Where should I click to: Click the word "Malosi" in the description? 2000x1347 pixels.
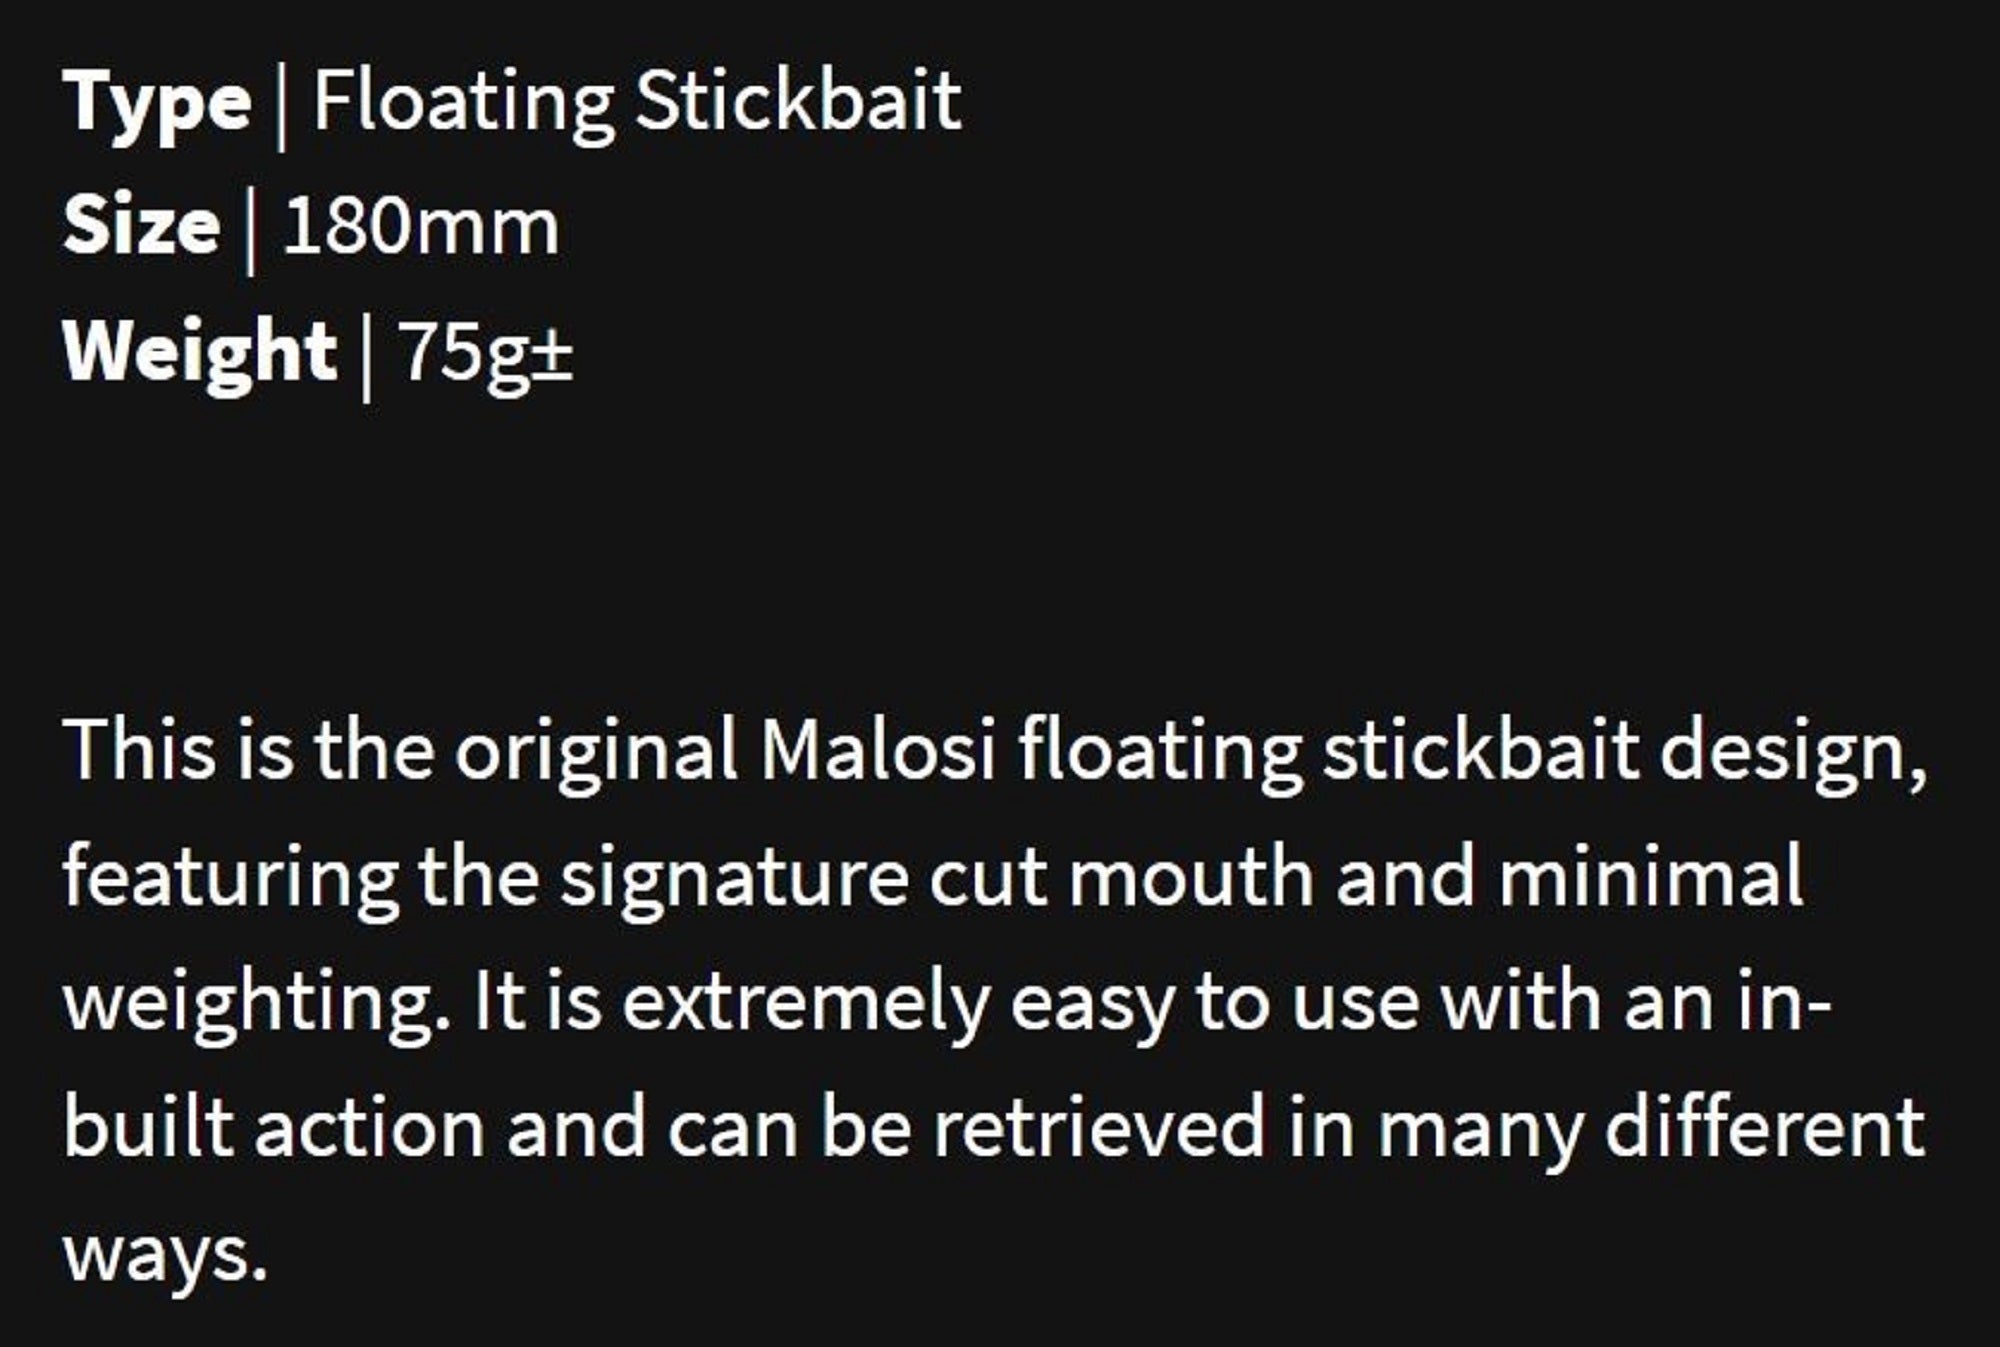coord(878,751)
